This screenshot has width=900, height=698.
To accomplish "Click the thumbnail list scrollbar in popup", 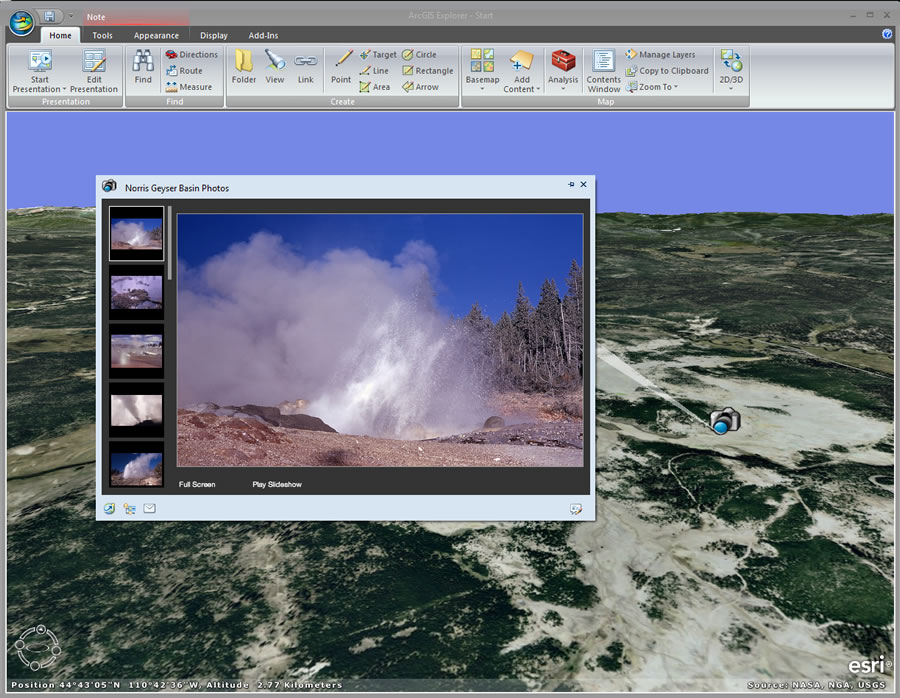I will point(170,245).
